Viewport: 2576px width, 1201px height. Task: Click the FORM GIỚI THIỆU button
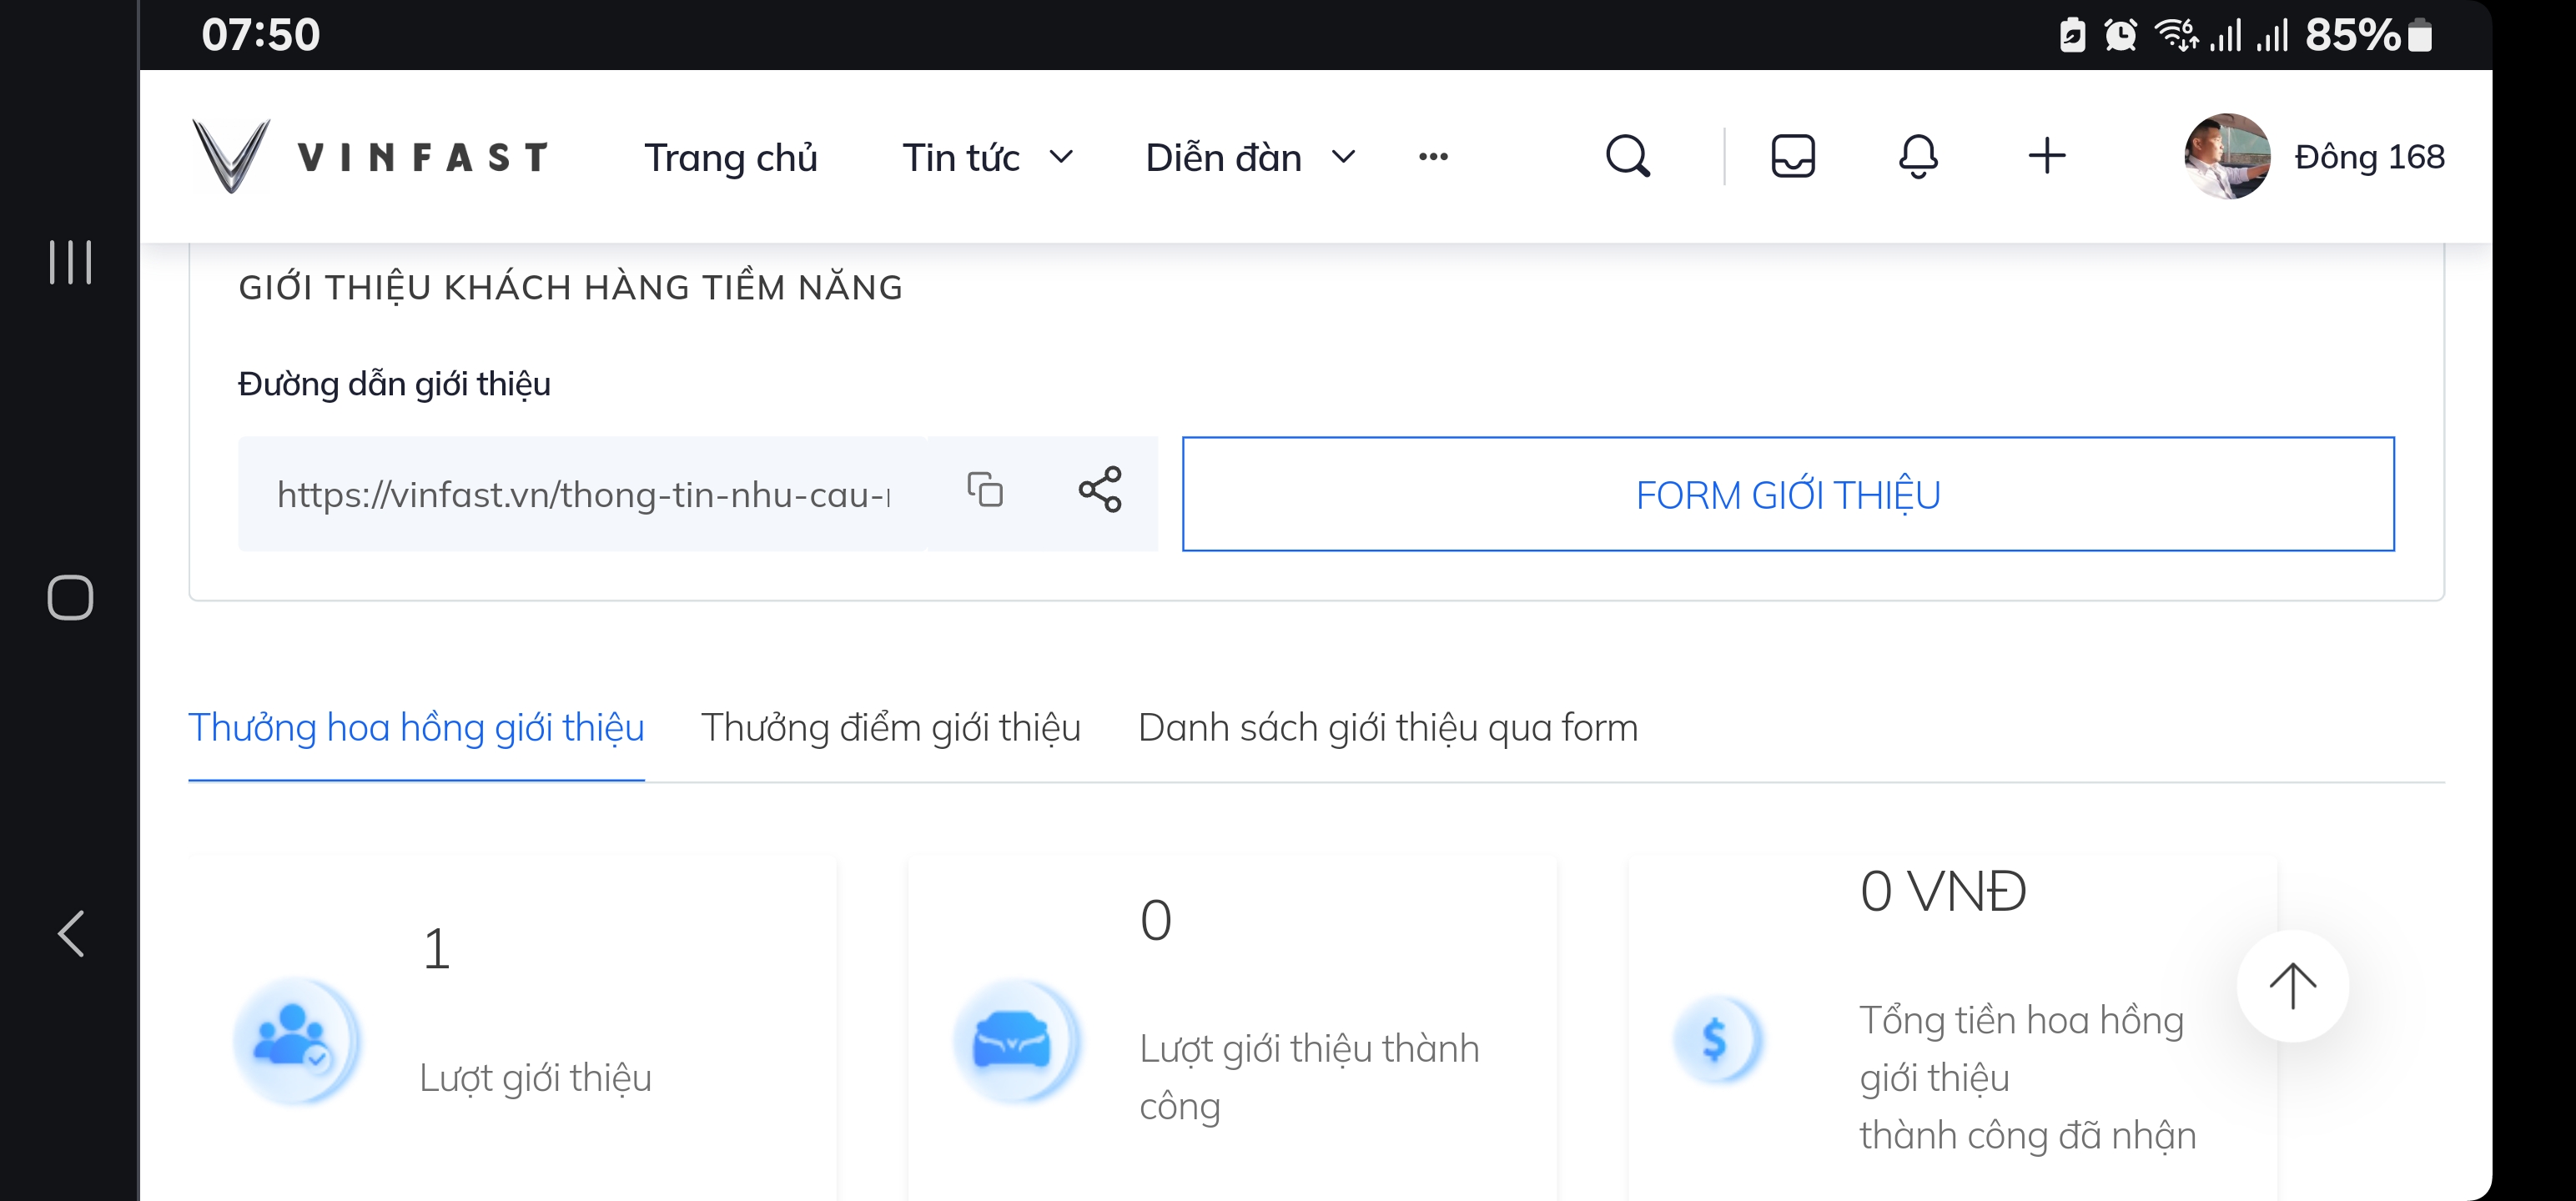click(x=1788, y=494)
